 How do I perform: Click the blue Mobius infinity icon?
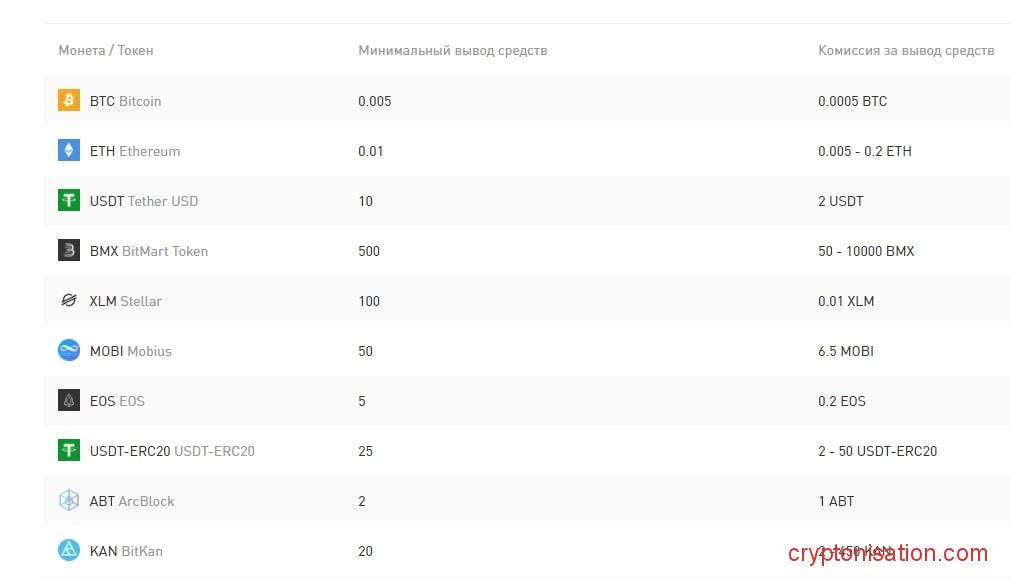pyautogui.click(x=68, y=350)
